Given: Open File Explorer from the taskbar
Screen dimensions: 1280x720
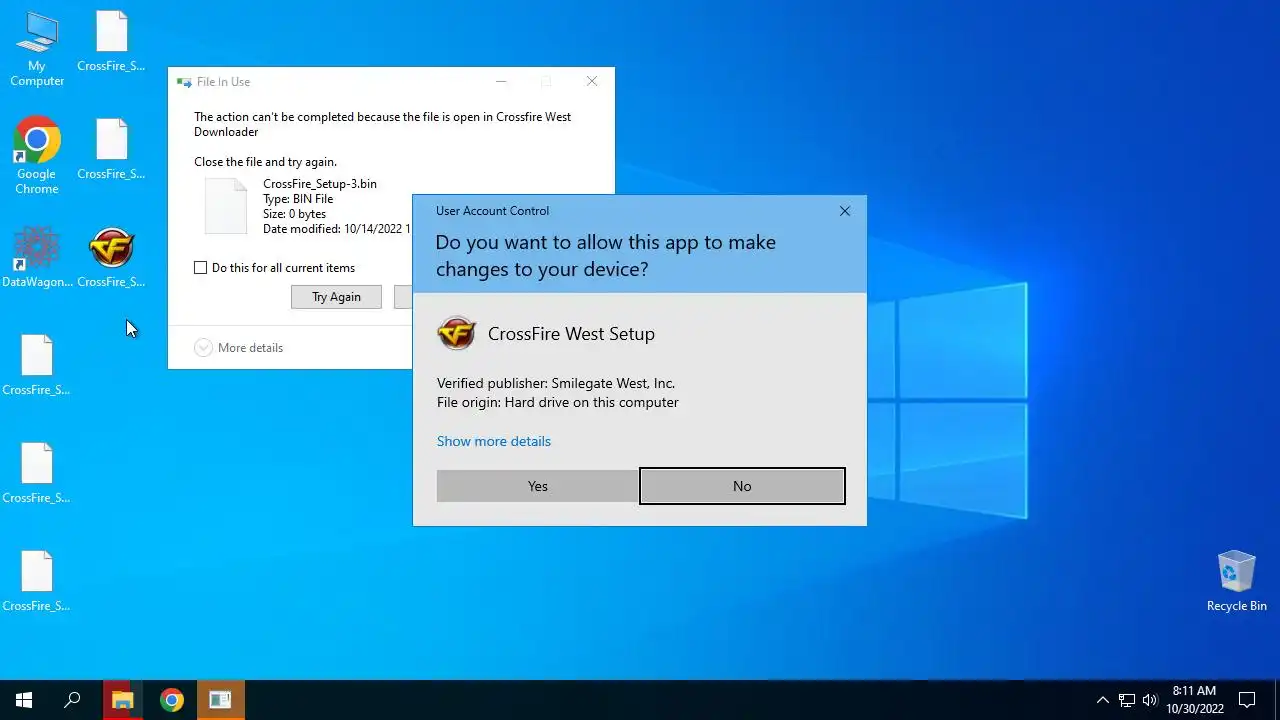Looking at the screenshot, I should 122,700.
